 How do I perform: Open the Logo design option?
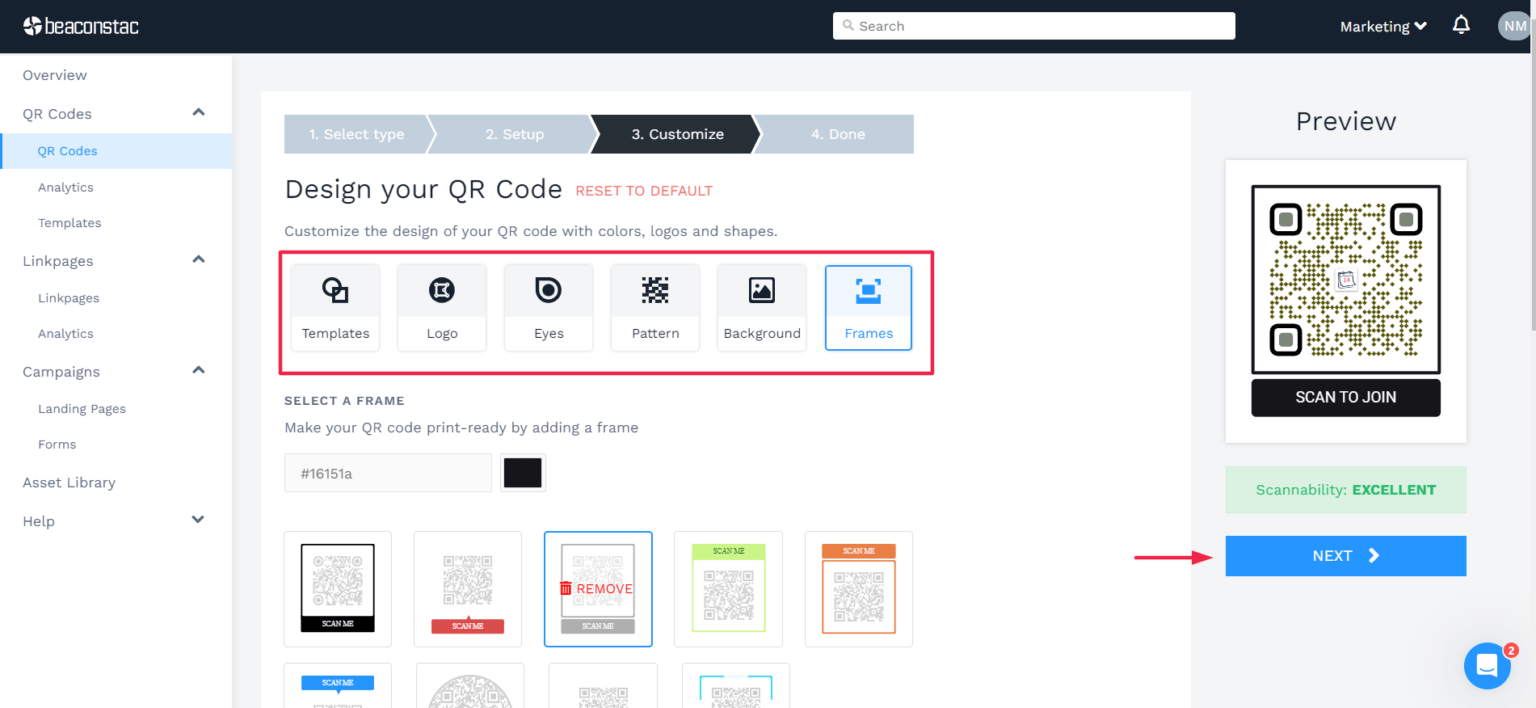tap(442, 307)
